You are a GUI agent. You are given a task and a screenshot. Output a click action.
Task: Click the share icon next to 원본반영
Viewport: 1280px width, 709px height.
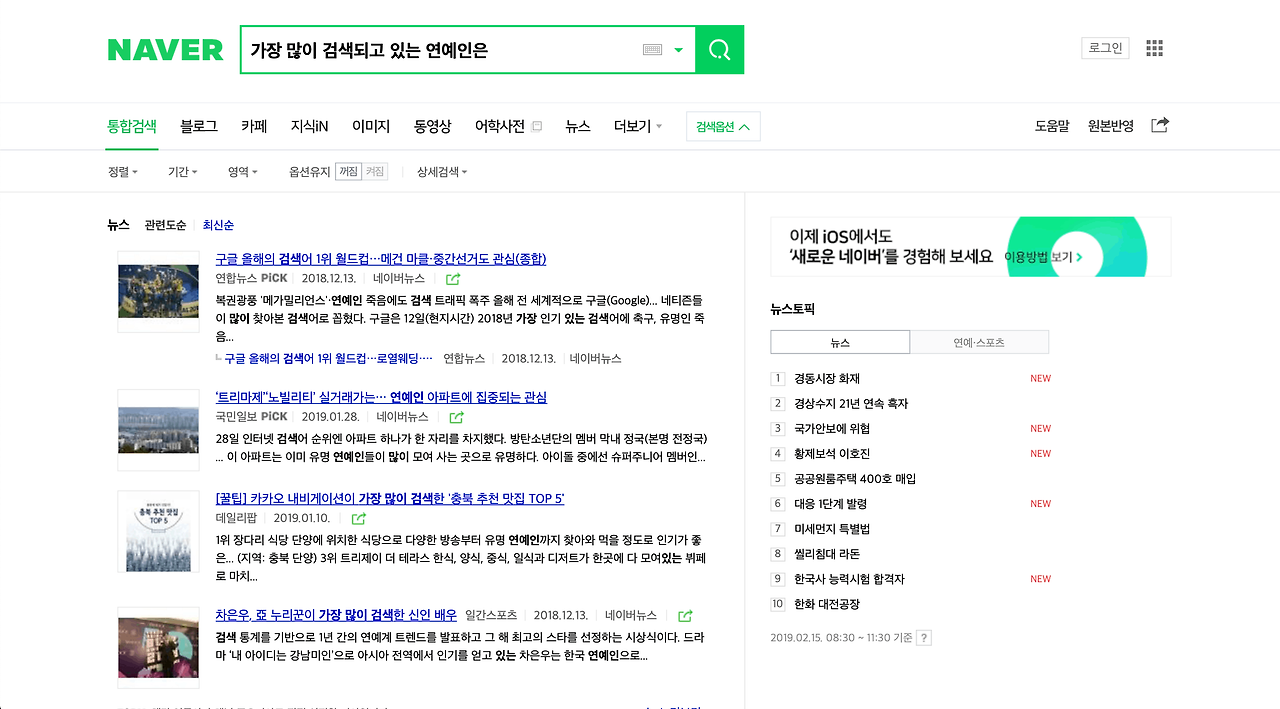(x=1159, y=125)
